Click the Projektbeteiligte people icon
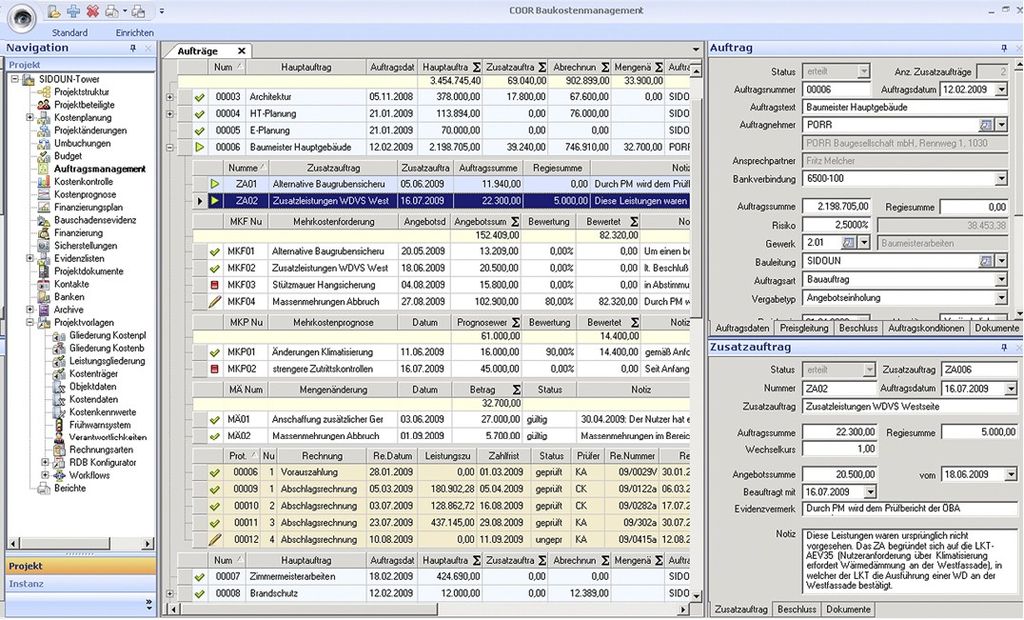Screen dimensions: 1024x620 (x=44, y=105)
